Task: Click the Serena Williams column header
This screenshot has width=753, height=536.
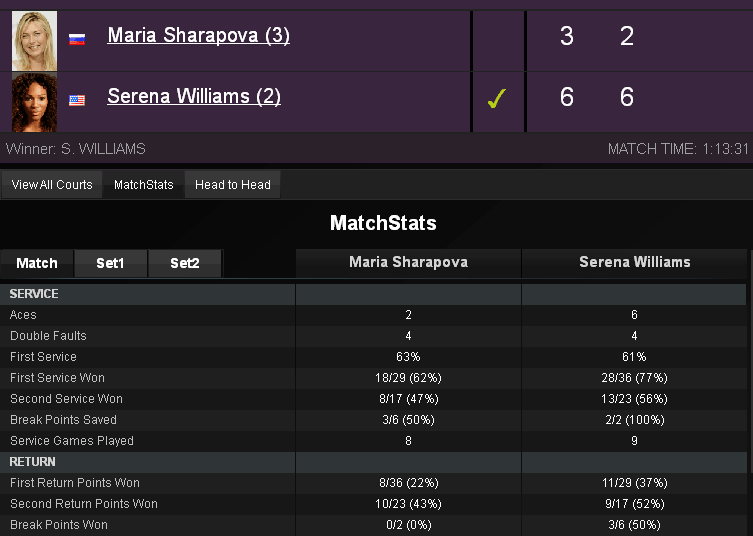Action: 634,263
